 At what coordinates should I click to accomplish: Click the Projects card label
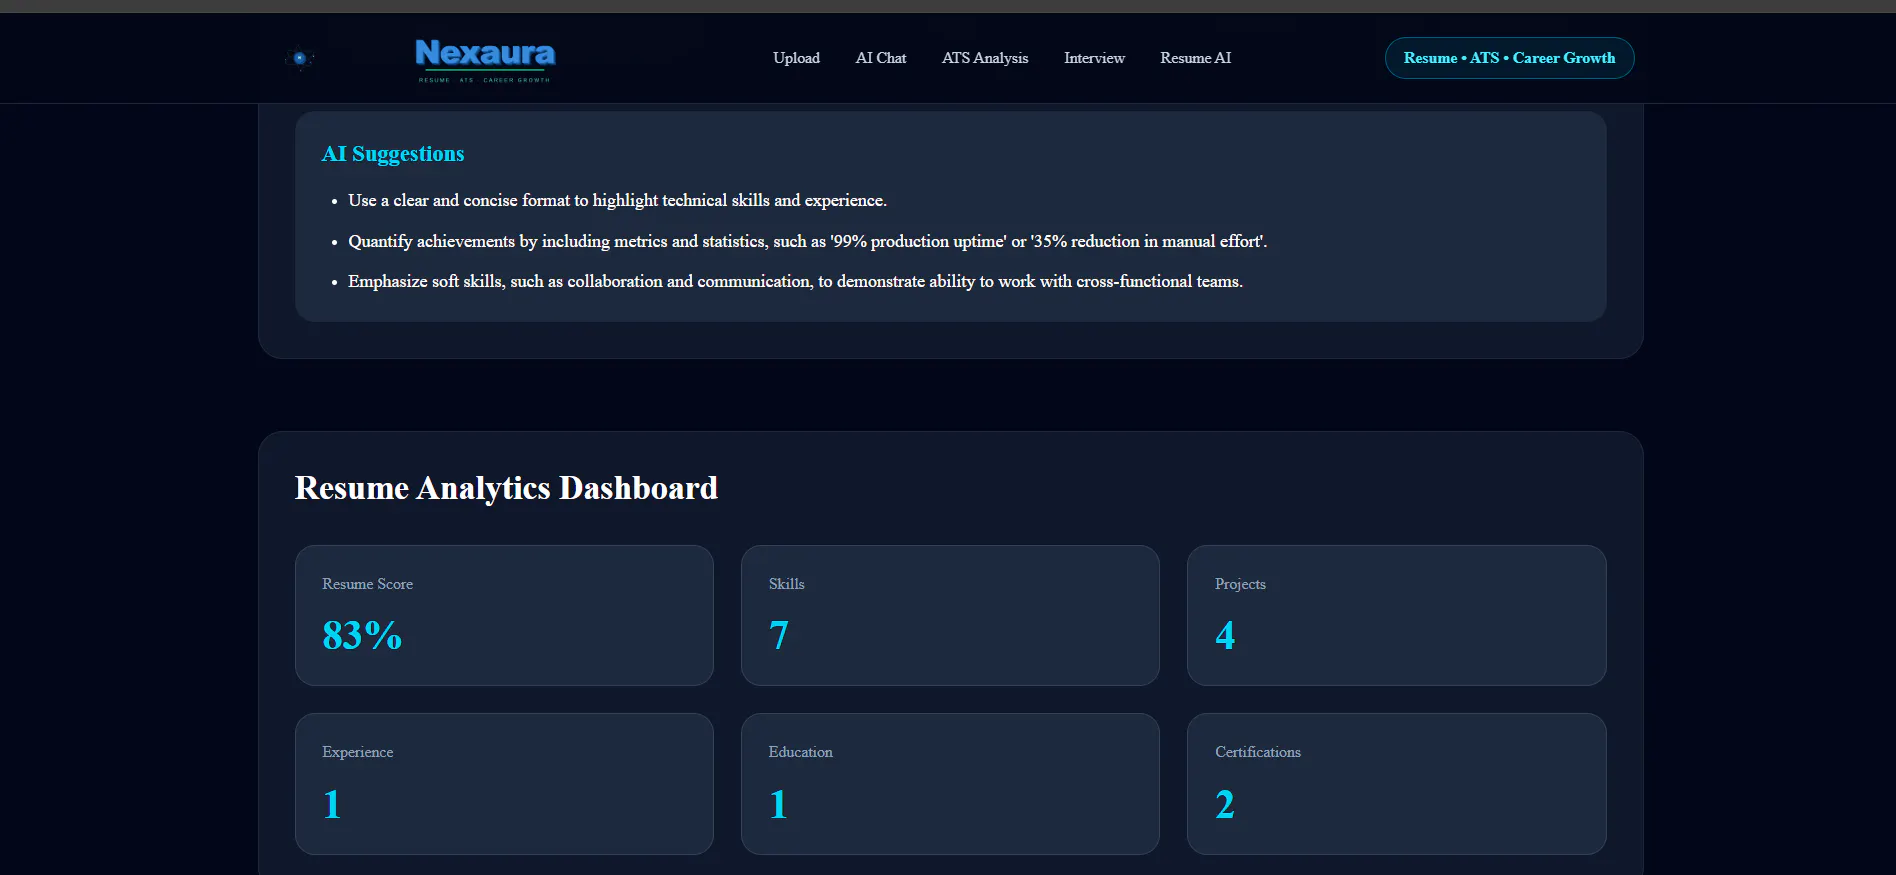1240,584
